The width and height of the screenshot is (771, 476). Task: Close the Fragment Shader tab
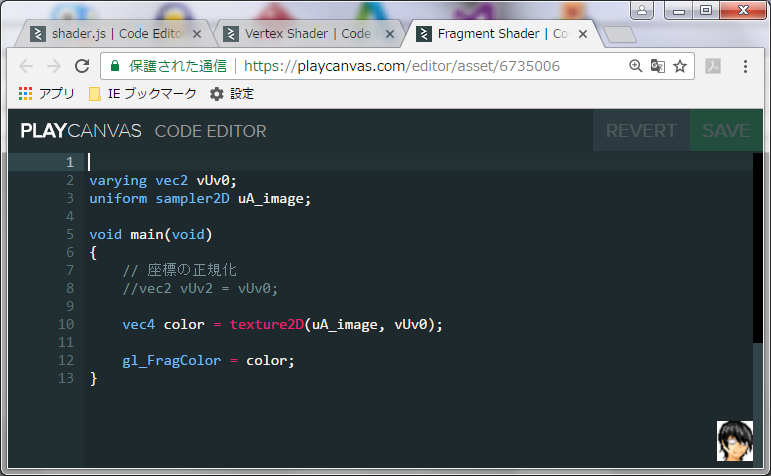[x=583, y=34]
